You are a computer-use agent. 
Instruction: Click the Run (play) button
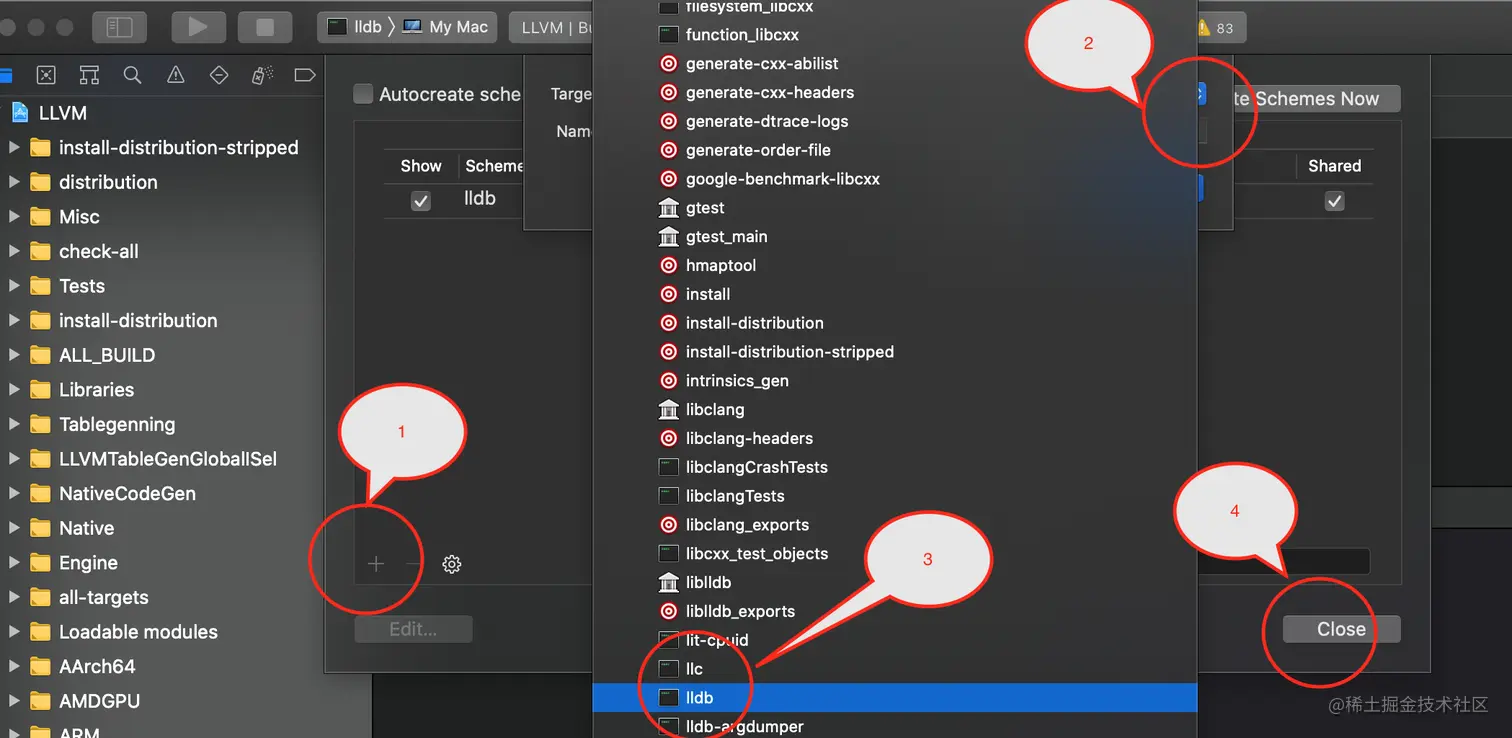pyautogui.click(x=198, y=27)
